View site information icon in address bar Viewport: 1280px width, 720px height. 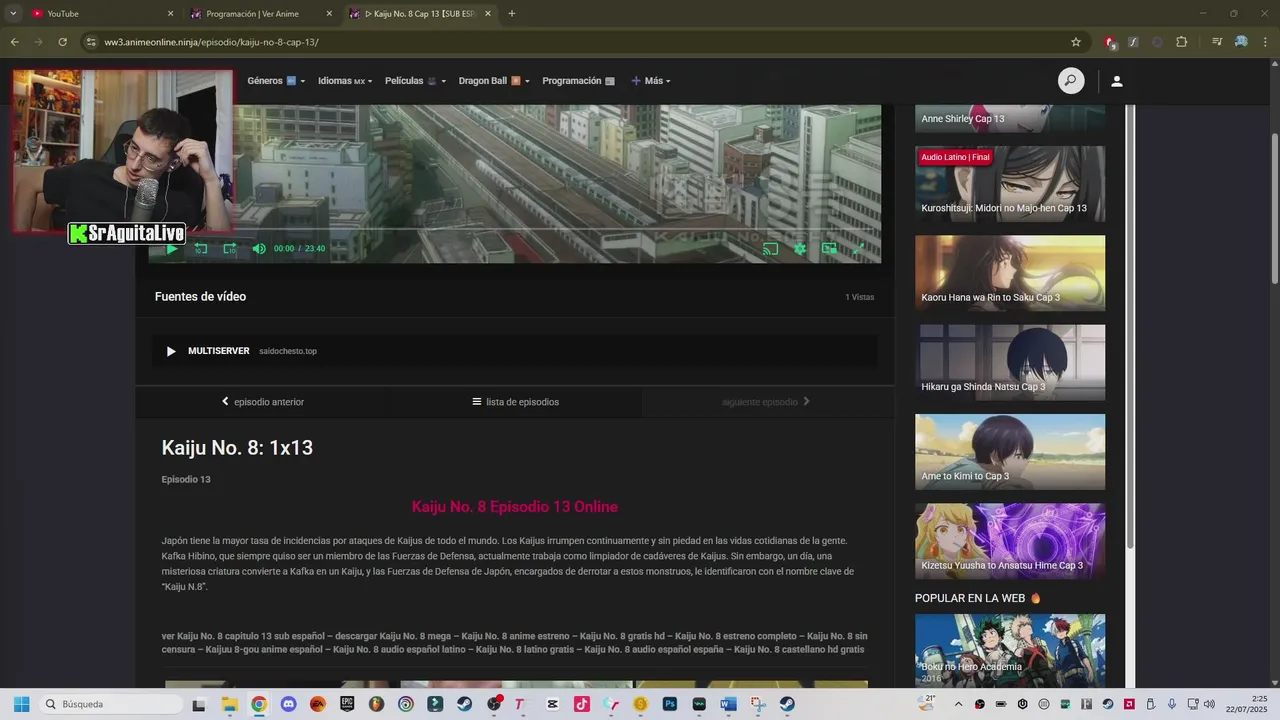(91, 42)
